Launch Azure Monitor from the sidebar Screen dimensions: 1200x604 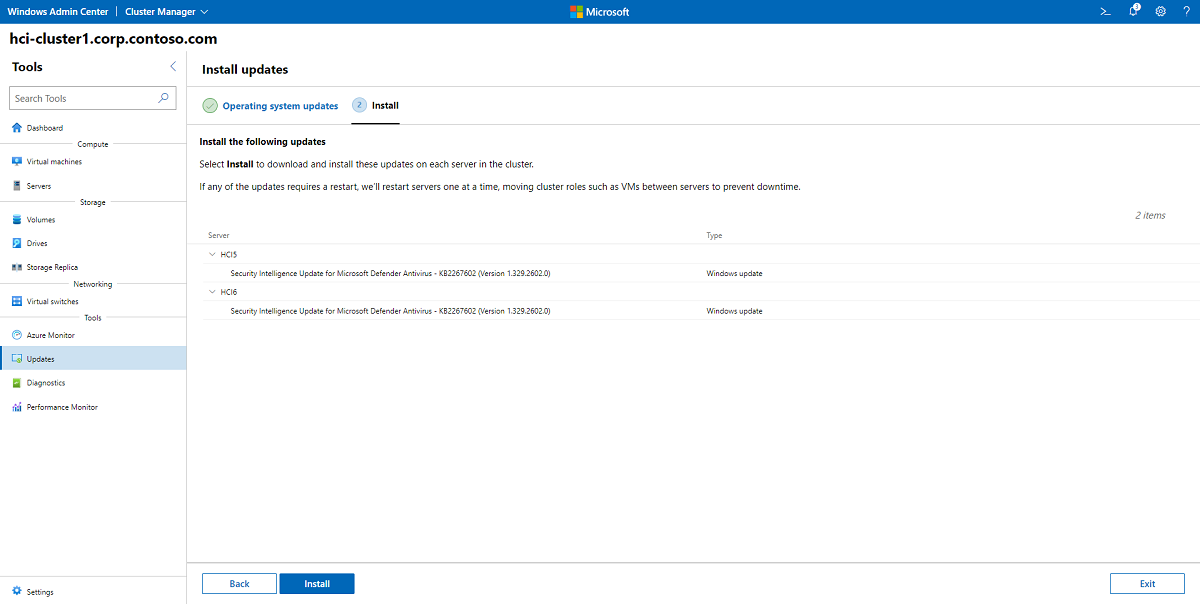50,336
